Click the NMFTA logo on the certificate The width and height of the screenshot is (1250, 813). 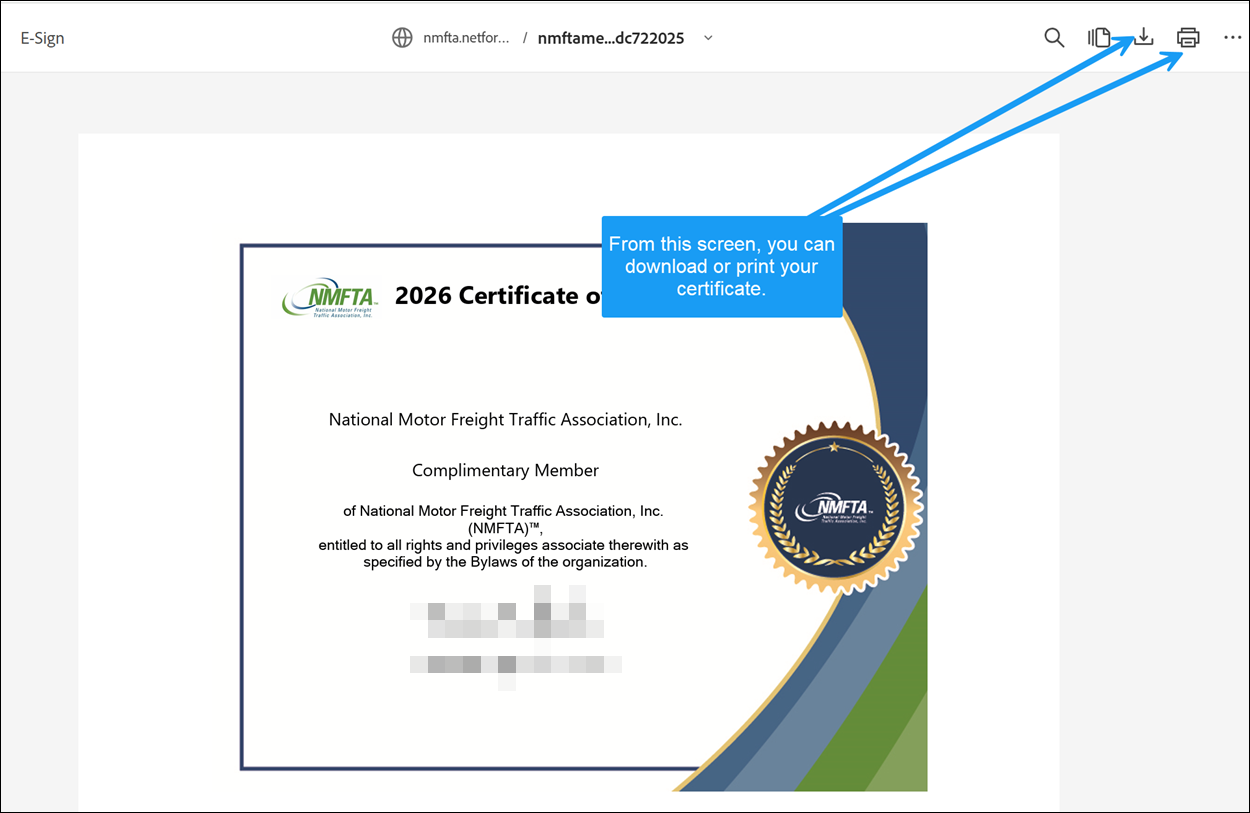tap(329, 297)
